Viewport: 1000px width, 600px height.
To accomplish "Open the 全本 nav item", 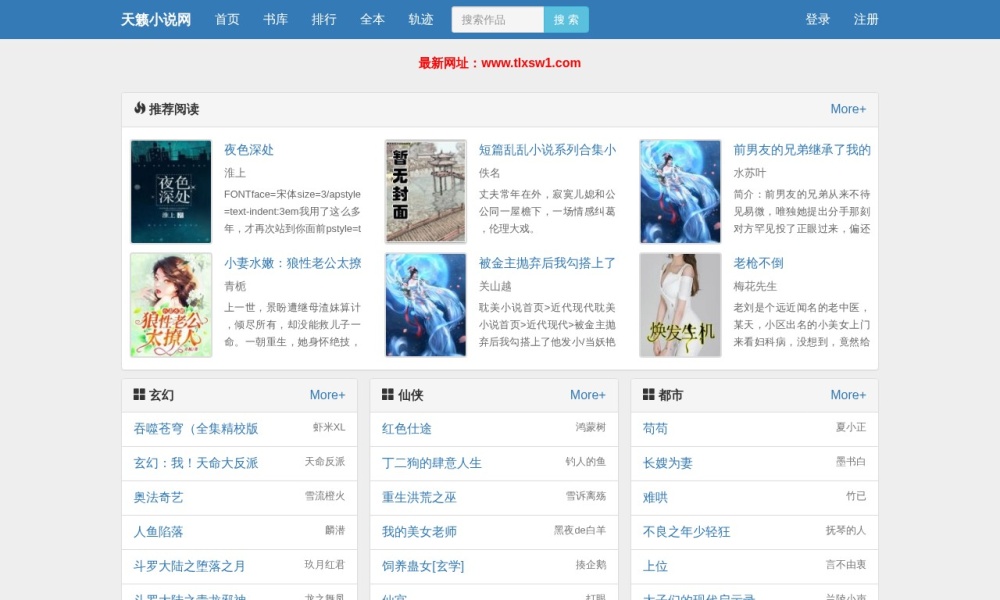I will (x=372, y=20).
